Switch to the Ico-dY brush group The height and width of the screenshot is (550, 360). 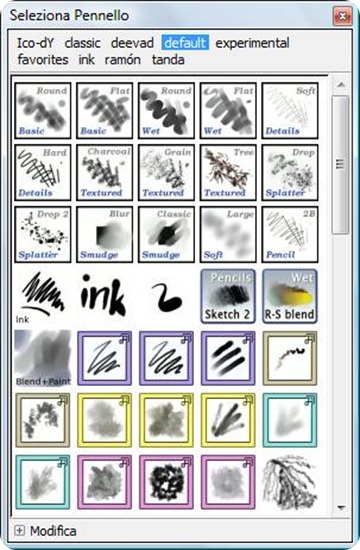(35, 43)
